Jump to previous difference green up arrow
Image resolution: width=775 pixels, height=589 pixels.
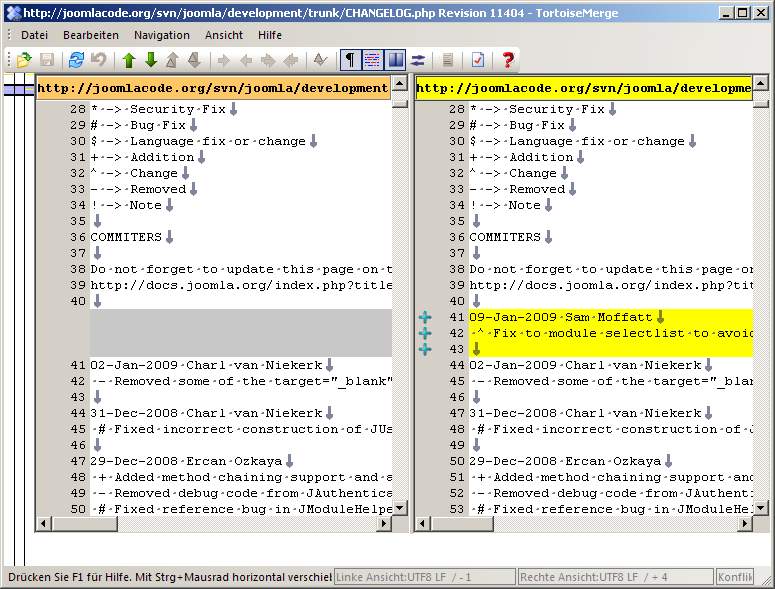click(129, 60)
